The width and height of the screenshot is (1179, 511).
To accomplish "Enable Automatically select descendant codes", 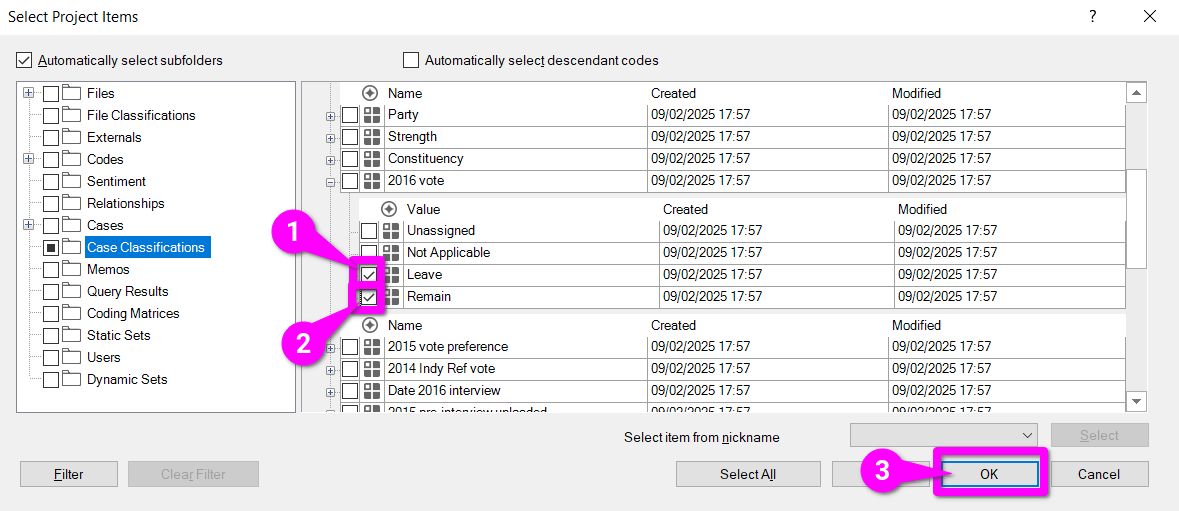I will (x=411, y=60).
